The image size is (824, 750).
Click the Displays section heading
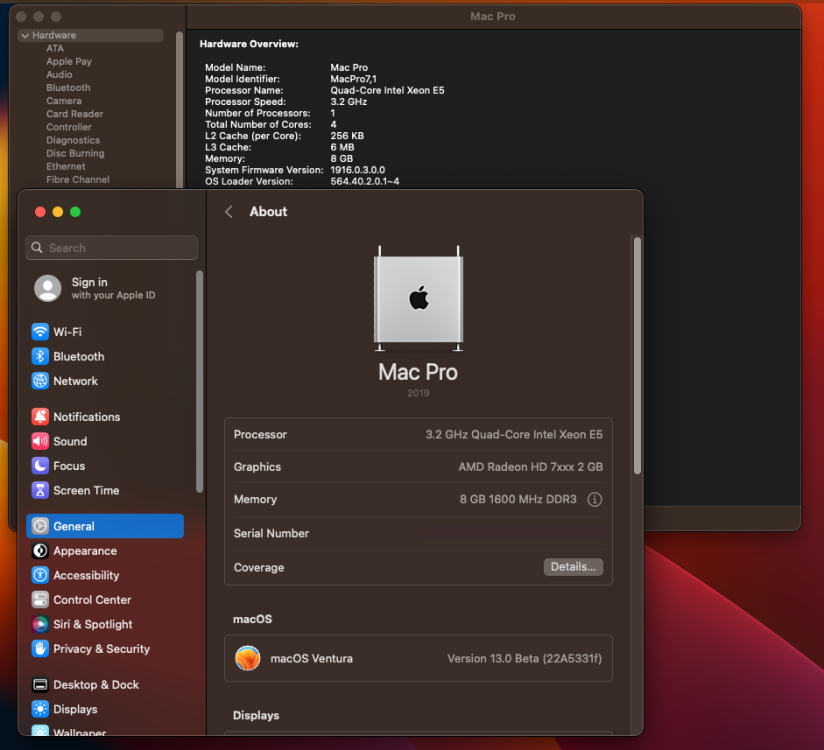coord(256,715)
